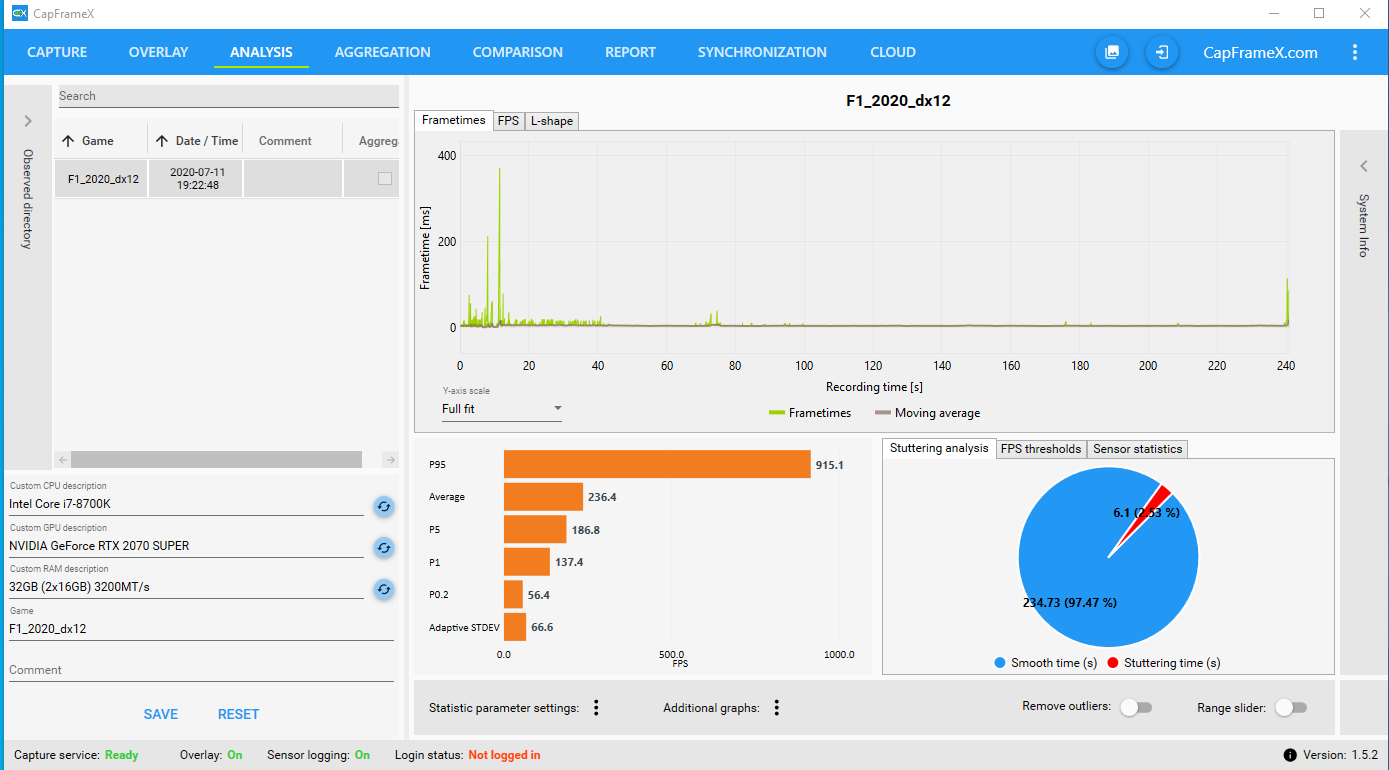This screenshot has height=770, width=1389.
Task: Sort records by the Game column arrow
Action: 68,141
